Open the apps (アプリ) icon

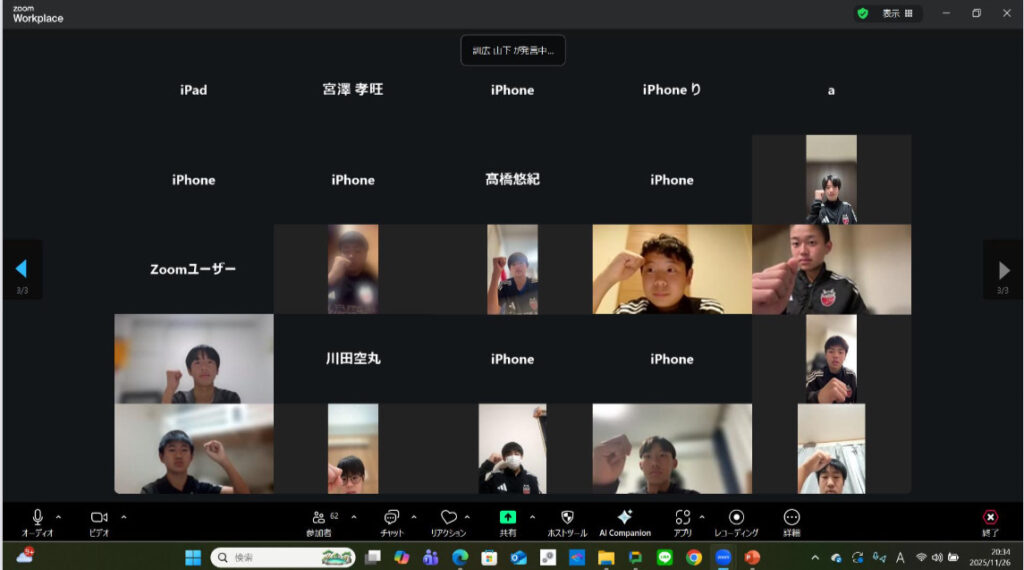pyautogui.click(x=683, y=518)
